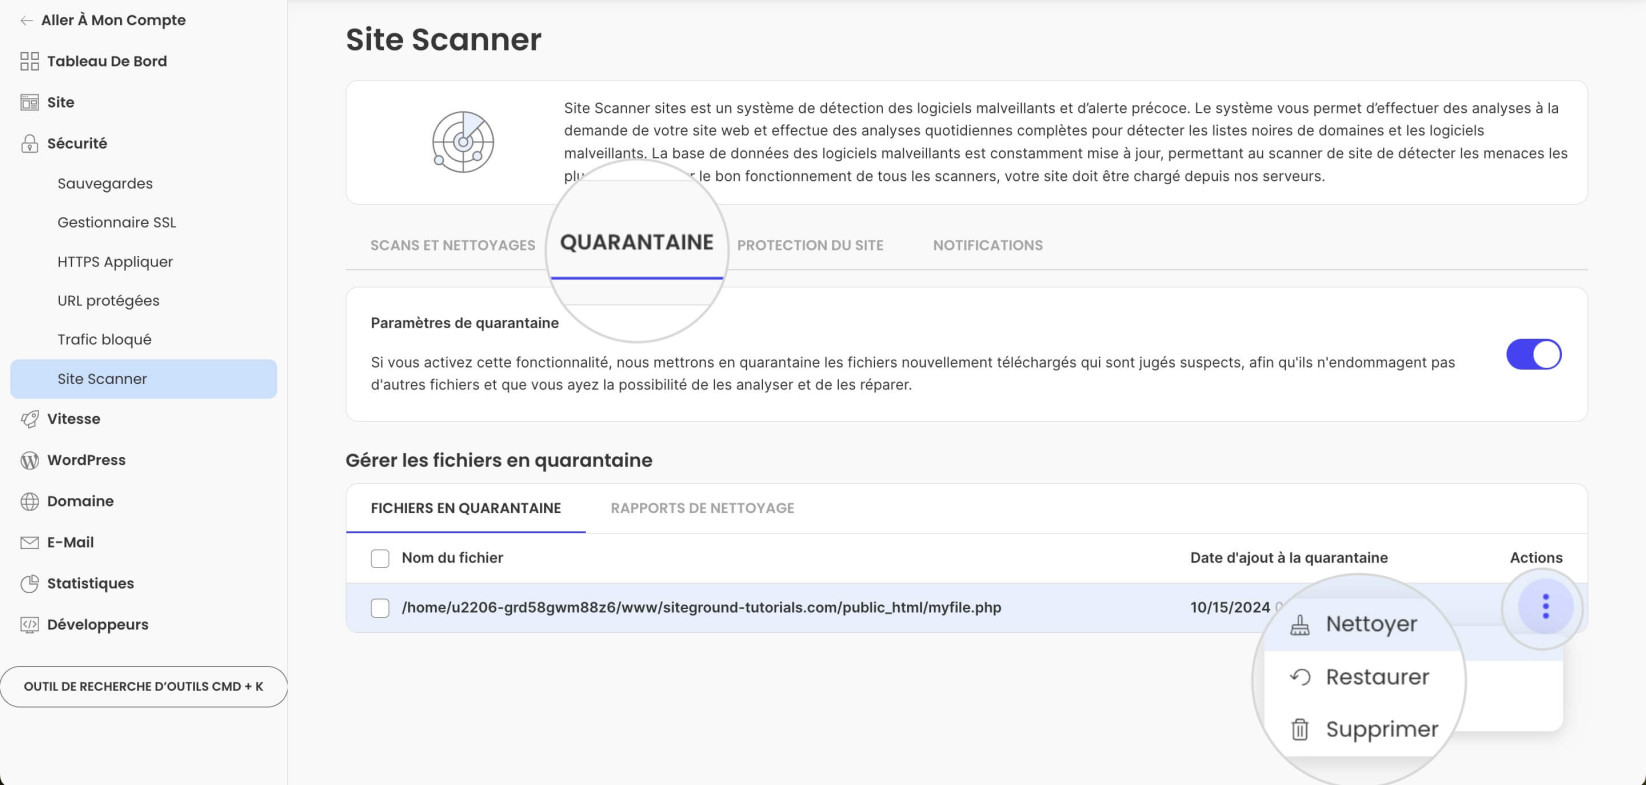Click the Date d'ajout à la quarantaine header

point(1289,558)
